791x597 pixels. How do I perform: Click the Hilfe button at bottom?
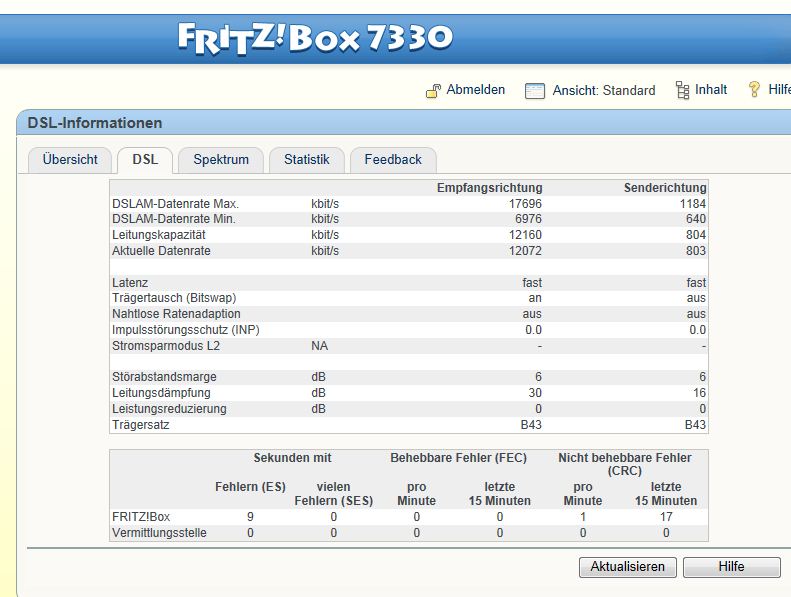pos(731,567)
